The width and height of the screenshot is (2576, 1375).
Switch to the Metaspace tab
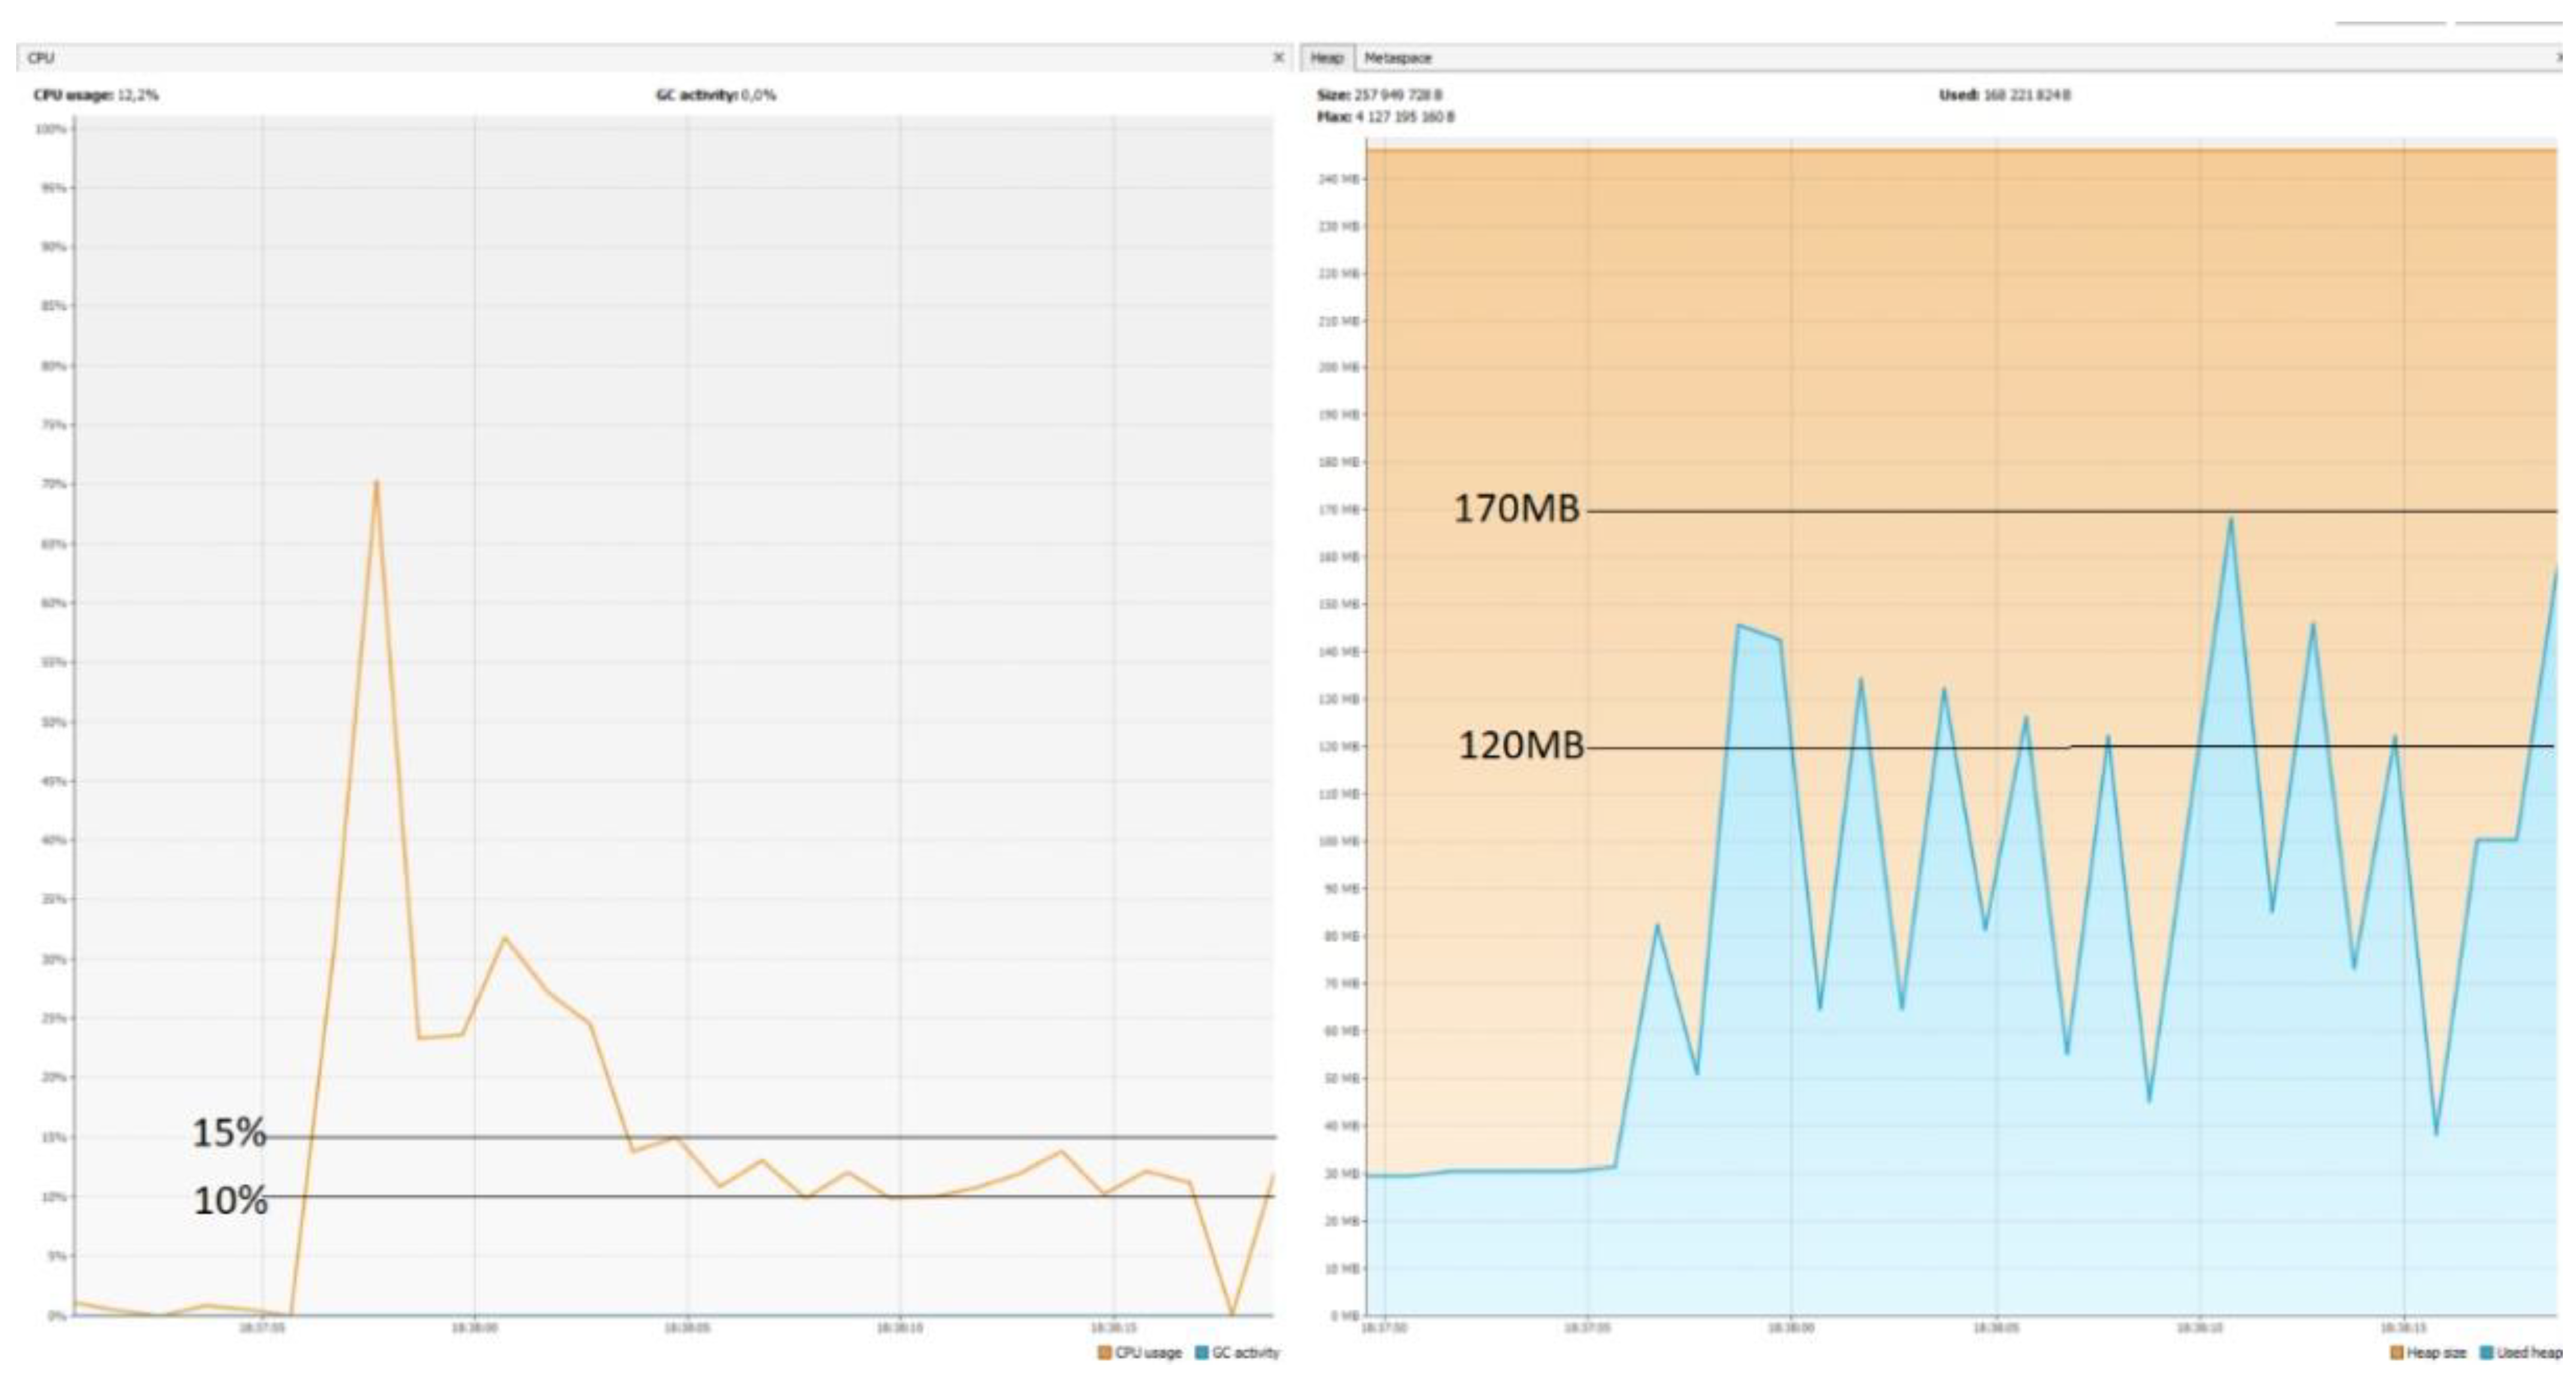[1397, 58]
